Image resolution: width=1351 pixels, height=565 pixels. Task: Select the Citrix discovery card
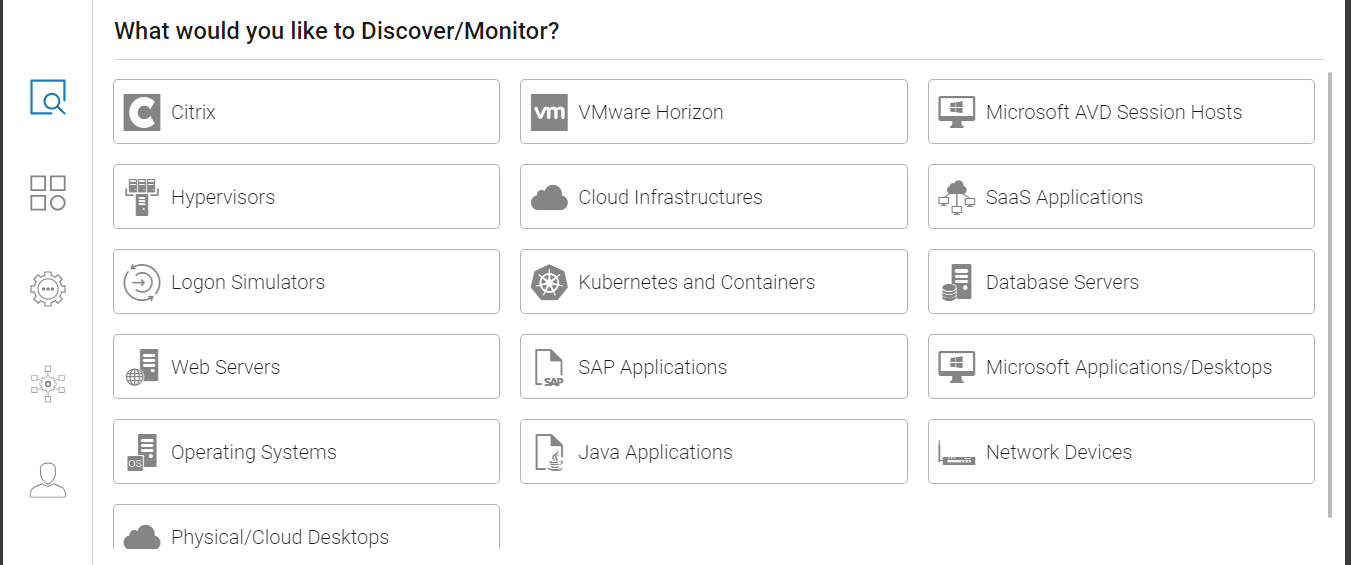click(x=306, y=112)
